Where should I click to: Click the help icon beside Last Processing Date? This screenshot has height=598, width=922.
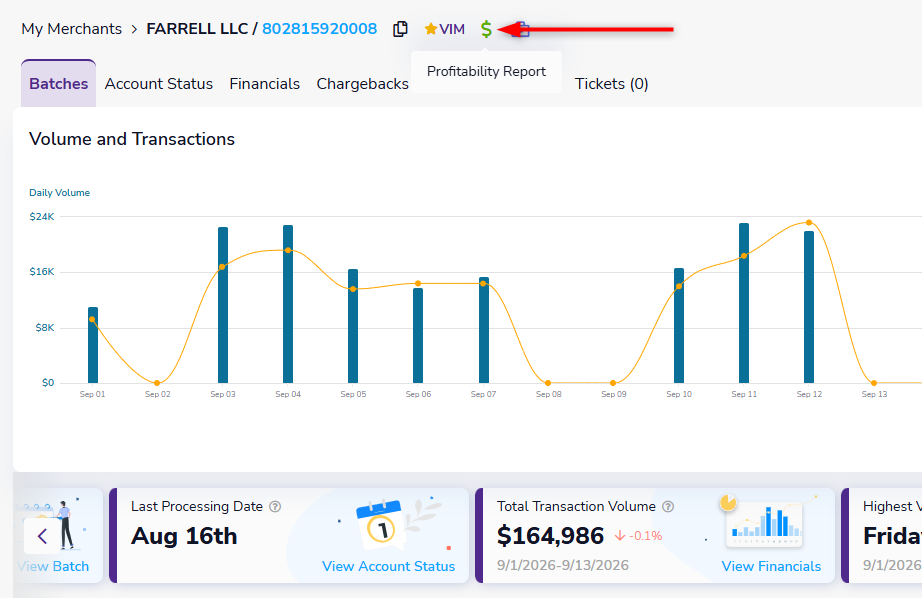coord(275,506)
